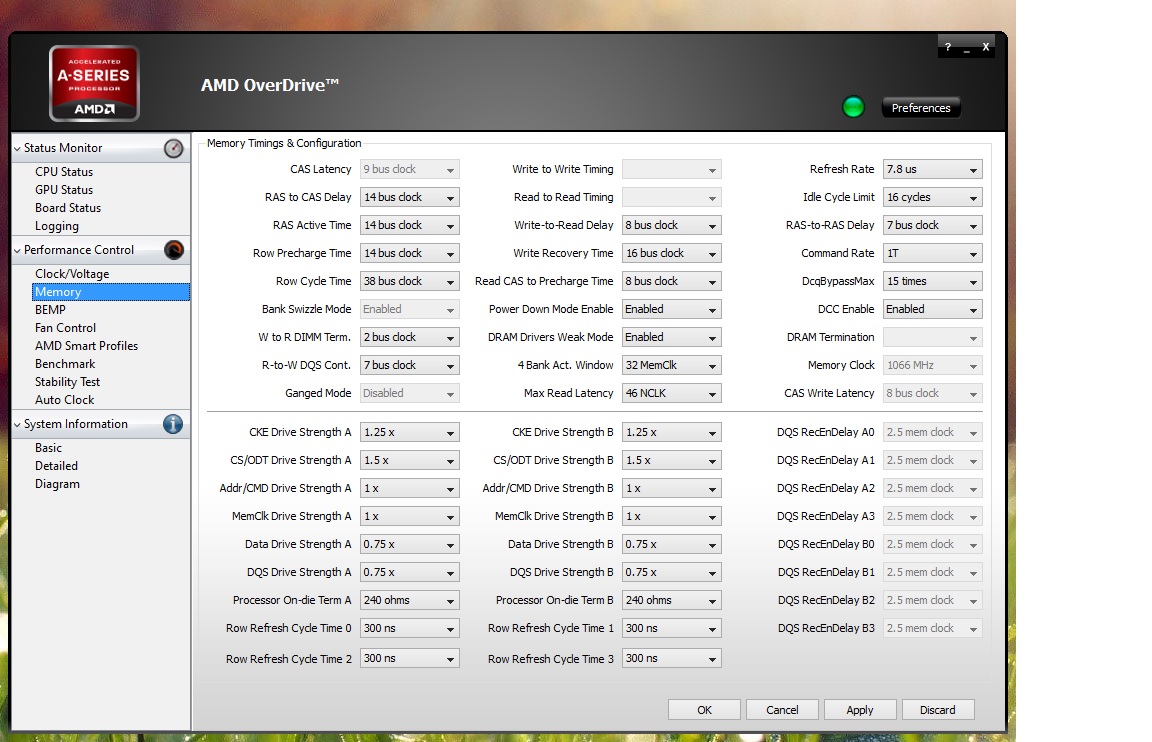Open the Logging page
The image size is (1152, 742).
(x=57, y=226)
